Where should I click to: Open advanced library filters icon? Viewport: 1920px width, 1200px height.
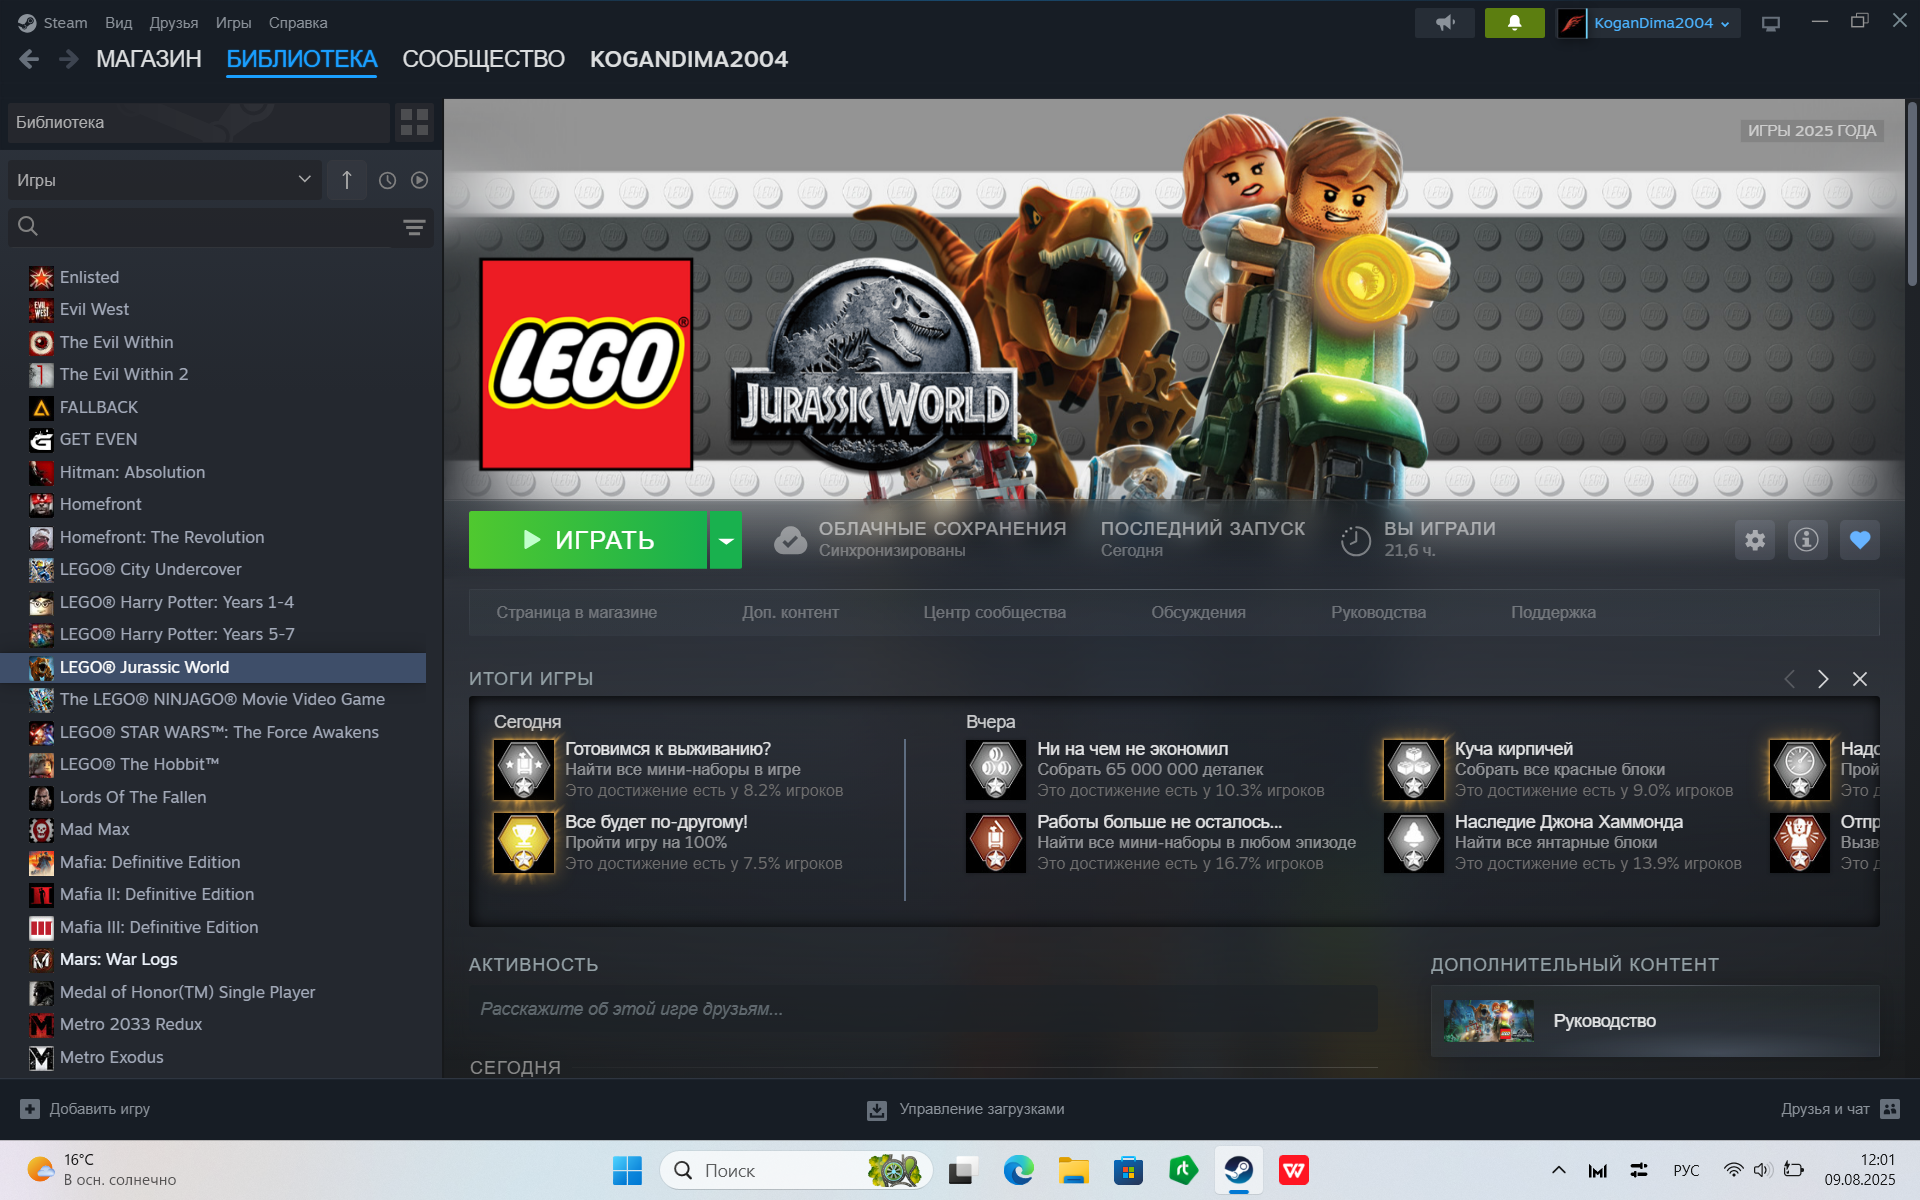[414, 227]
